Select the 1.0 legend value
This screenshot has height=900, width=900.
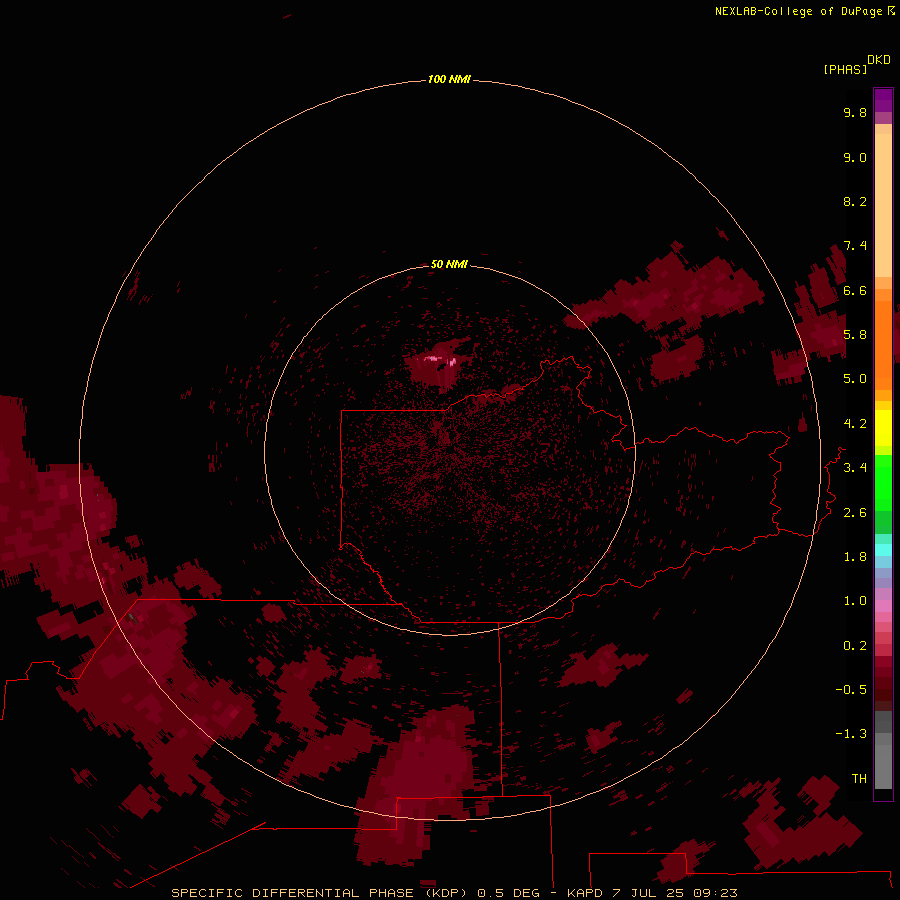[855, 601]
